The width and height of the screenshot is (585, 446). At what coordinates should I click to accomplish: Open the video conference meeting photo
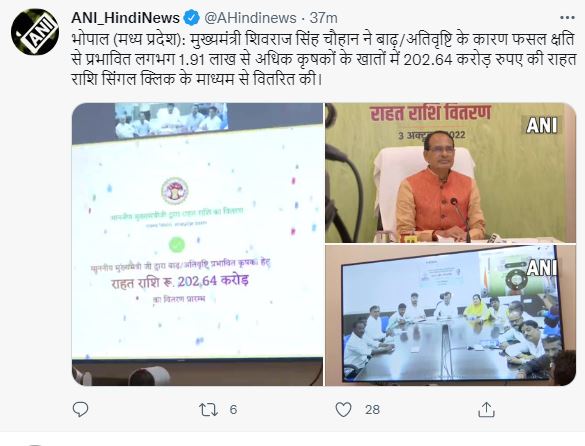[450, 315]
